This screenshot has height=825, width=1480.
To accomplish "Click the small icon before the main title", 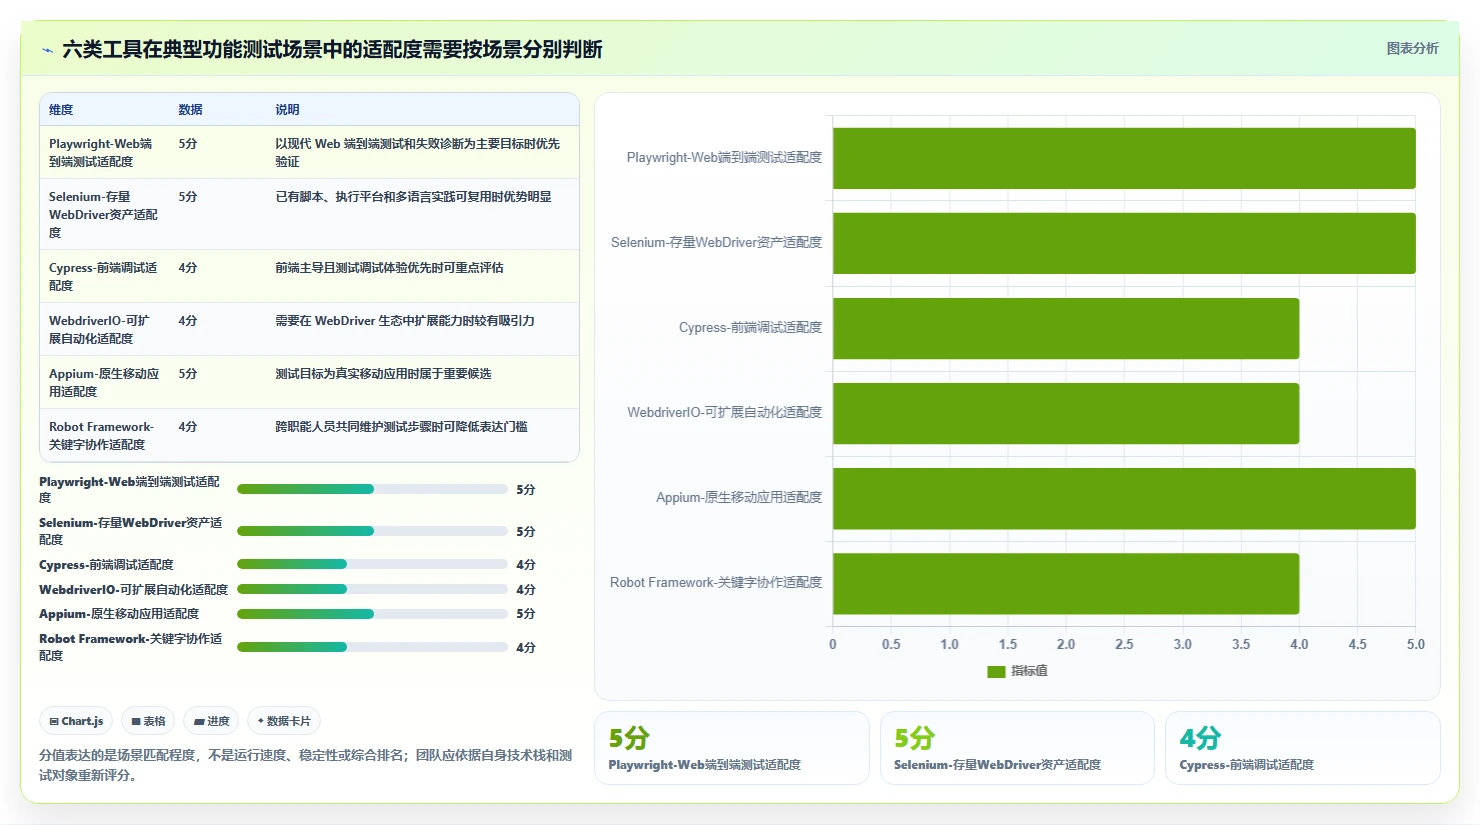I will tap(47, 50).
